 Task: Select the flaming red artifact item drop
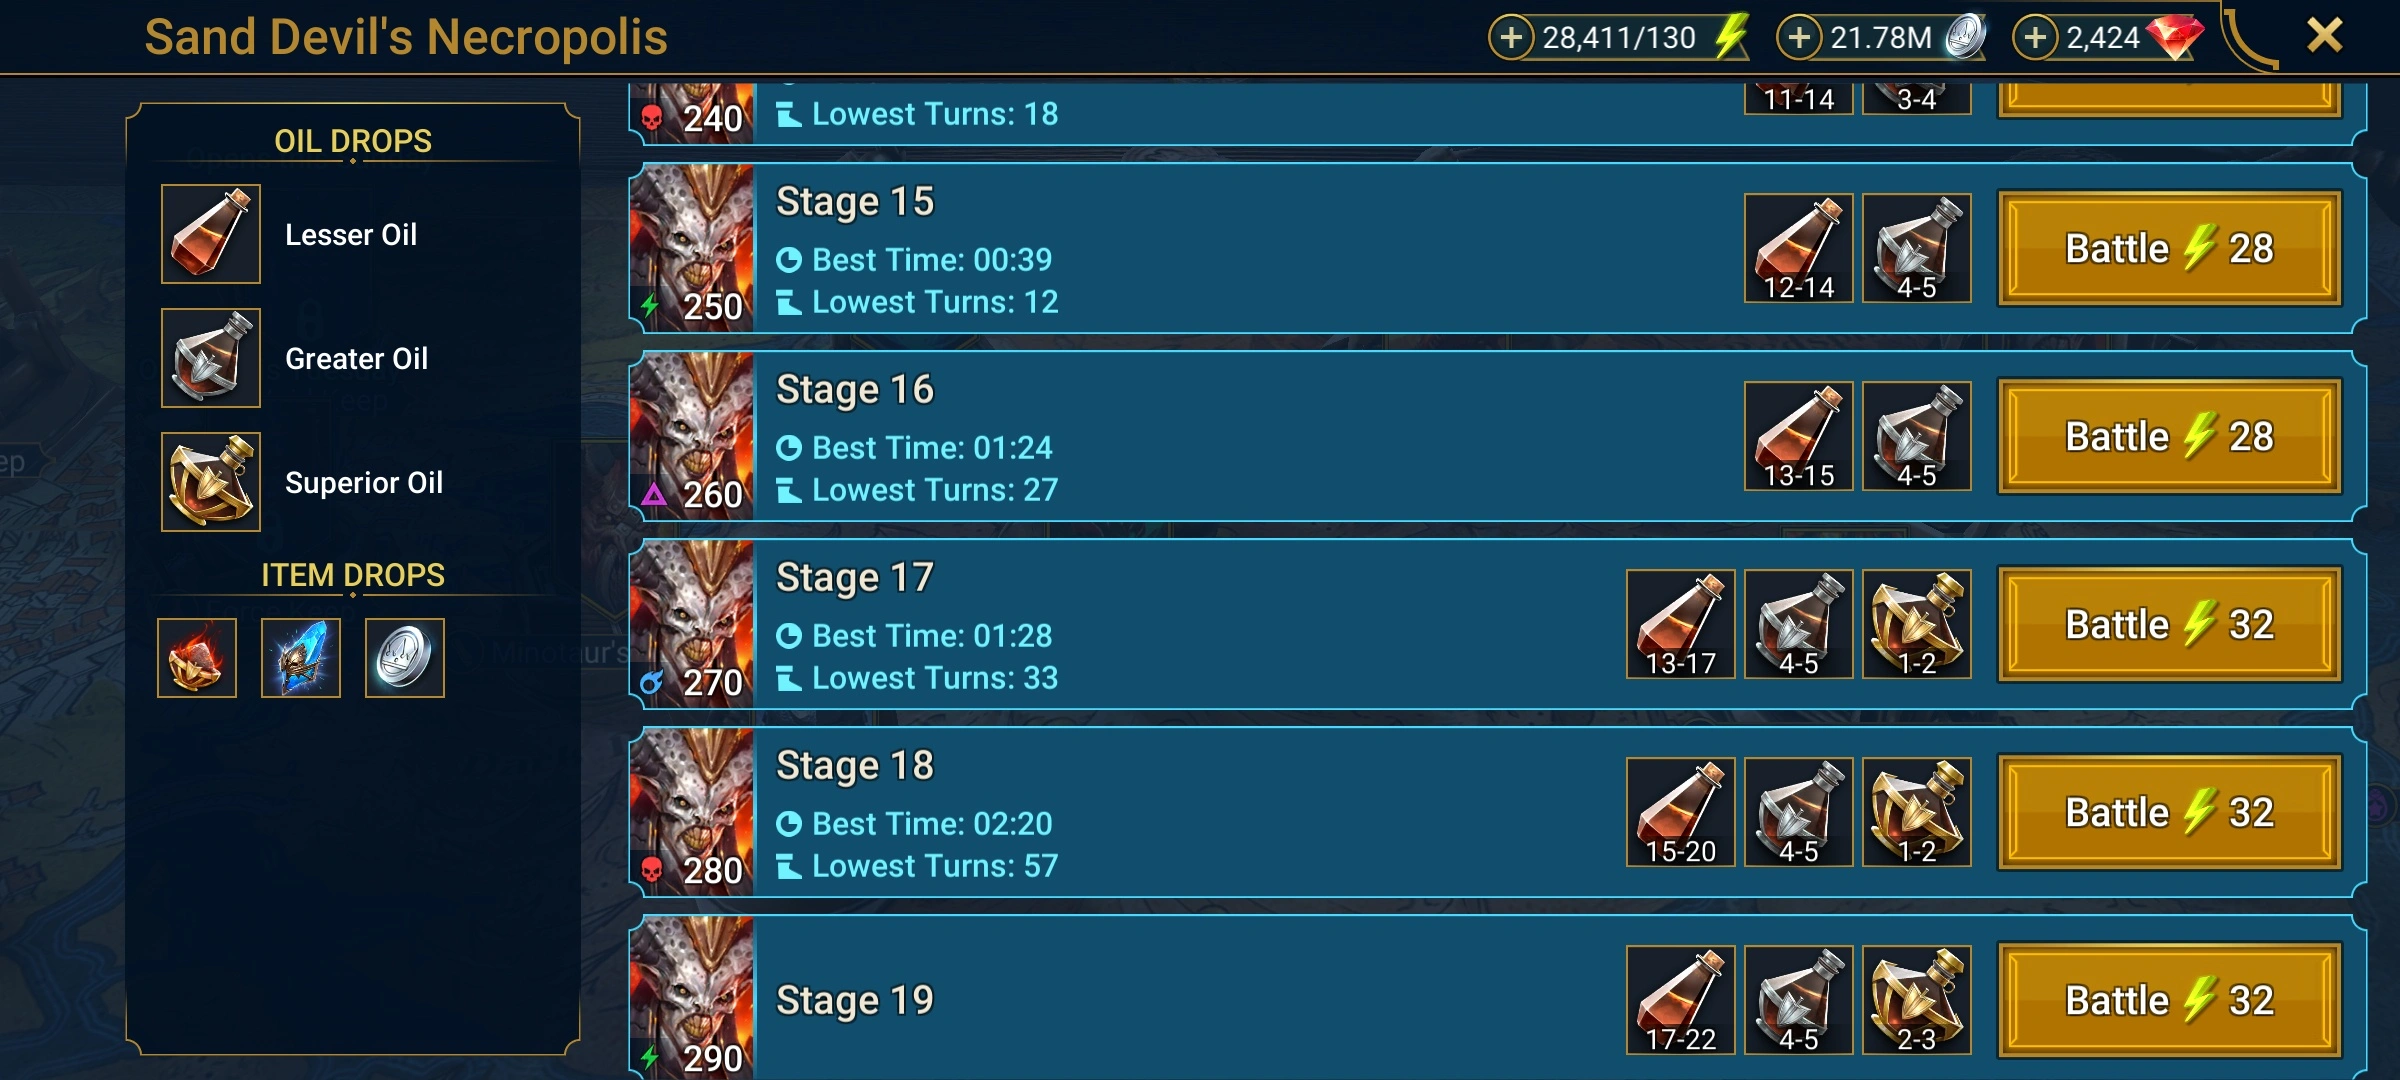coord(197,658)
